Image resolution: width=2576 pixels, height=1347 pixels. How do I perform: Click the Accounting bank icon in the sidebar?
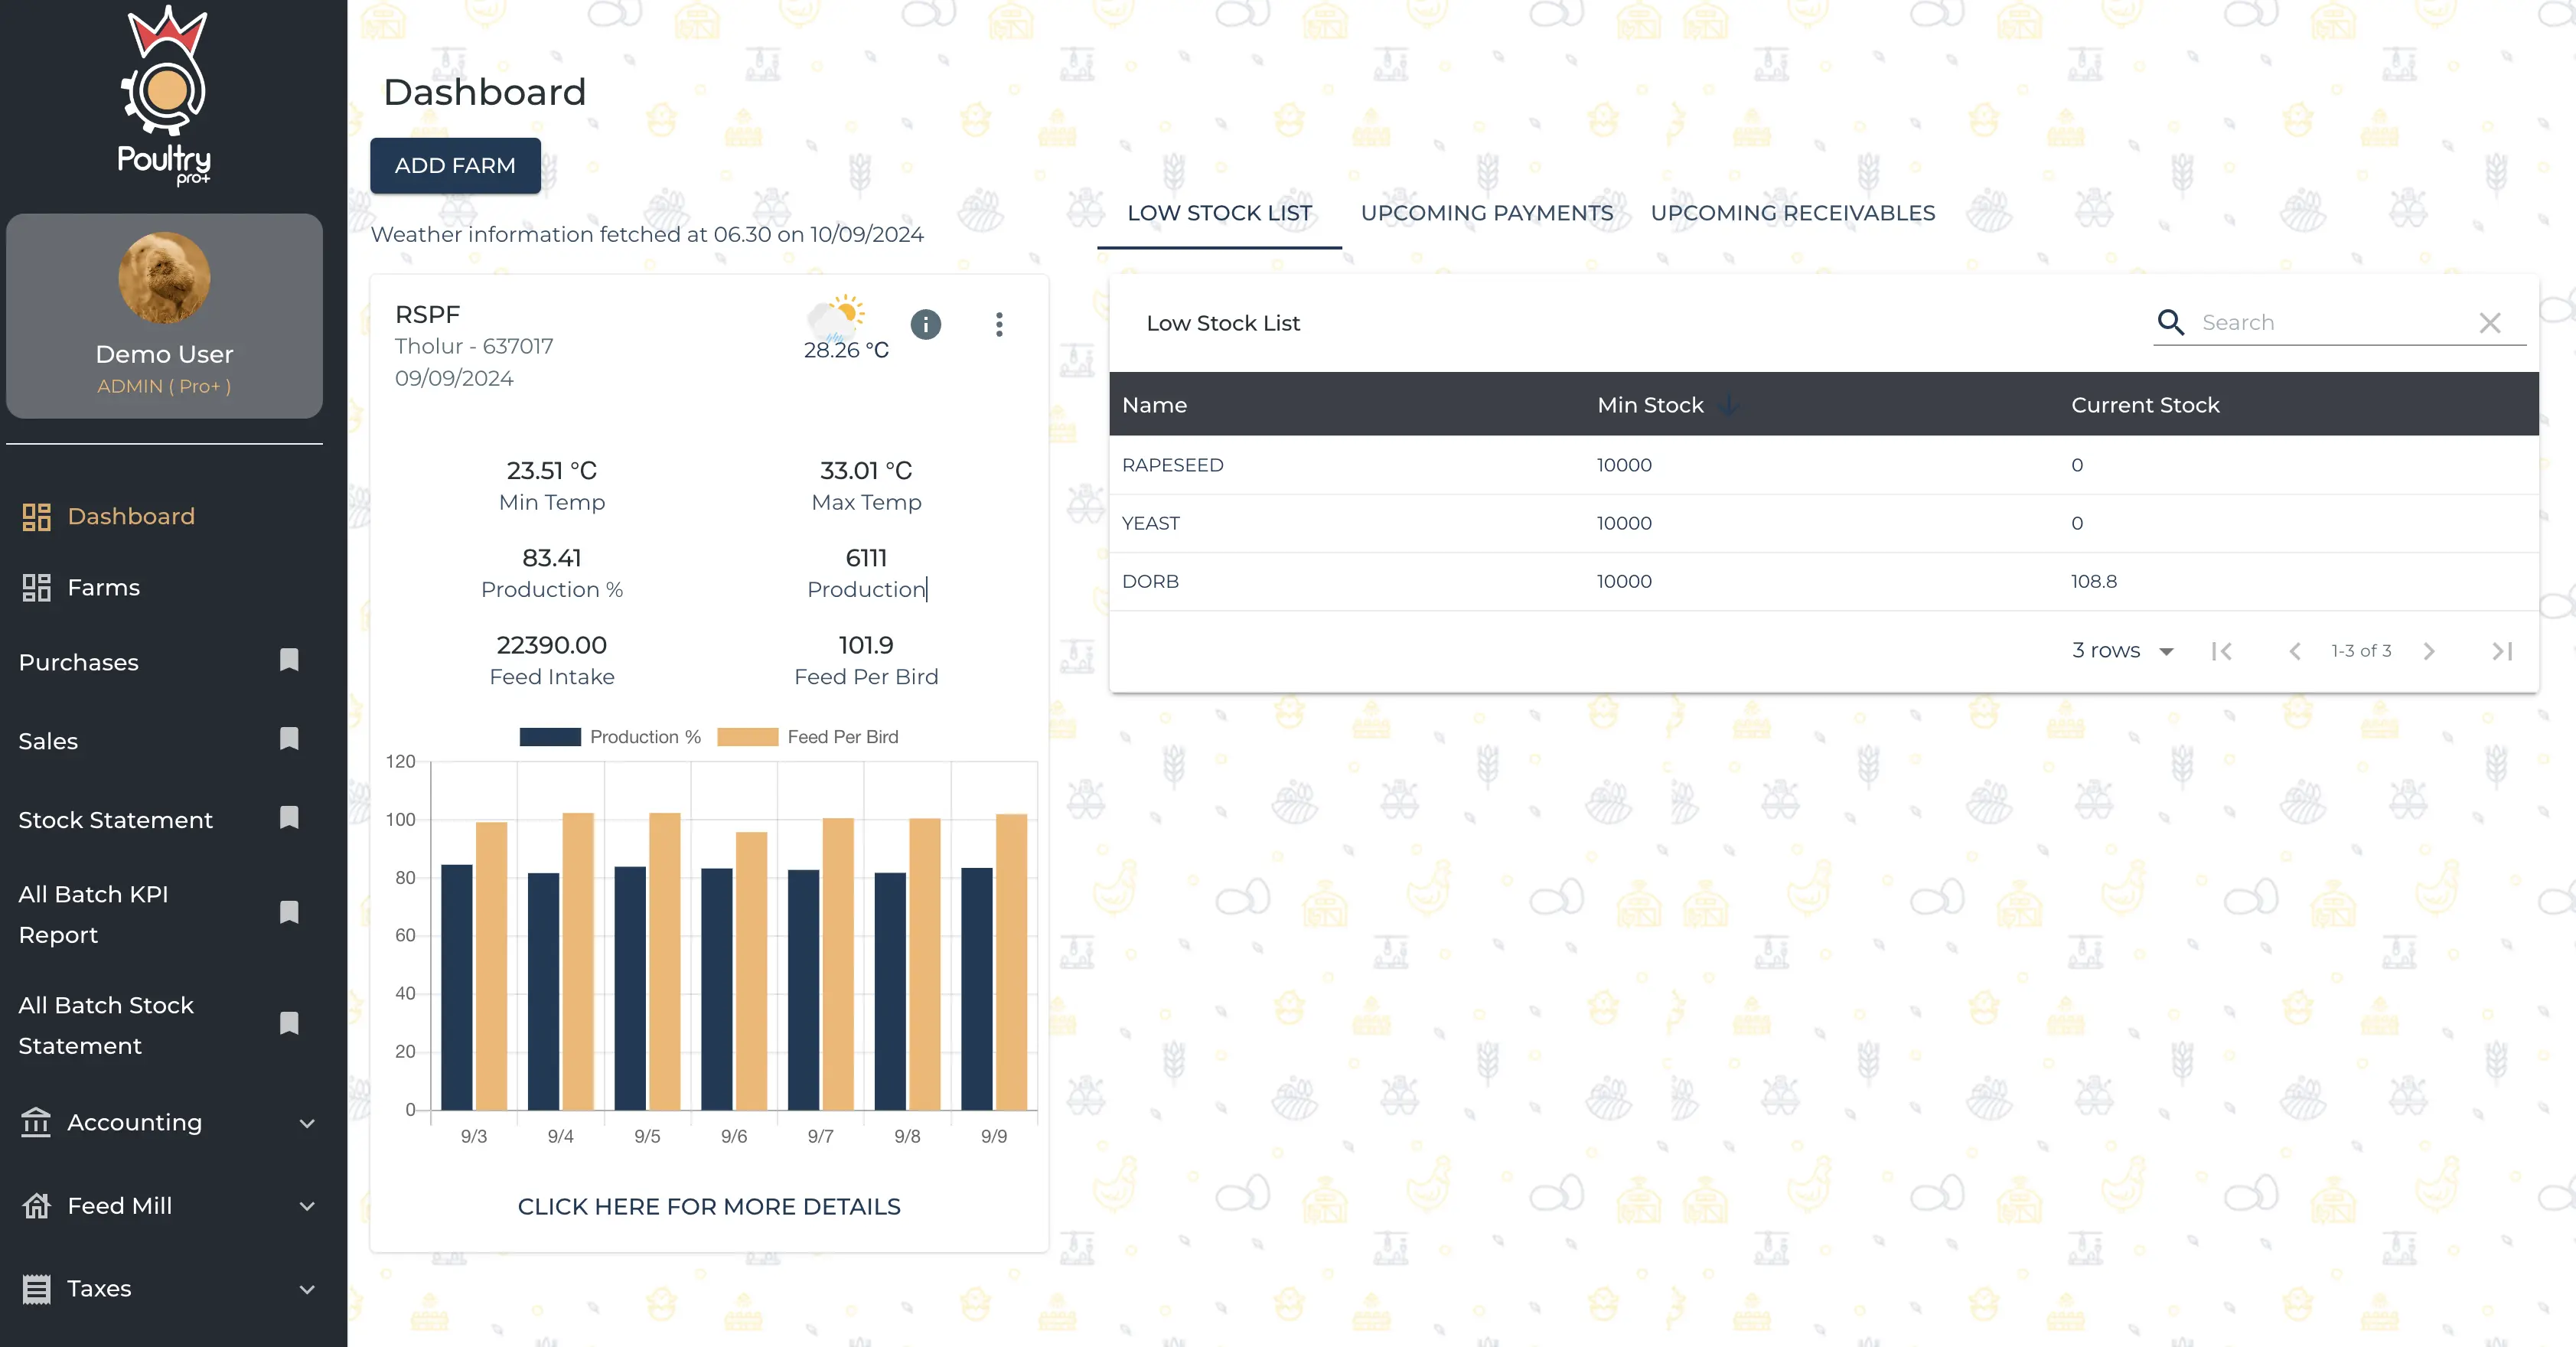(36, 1122)
